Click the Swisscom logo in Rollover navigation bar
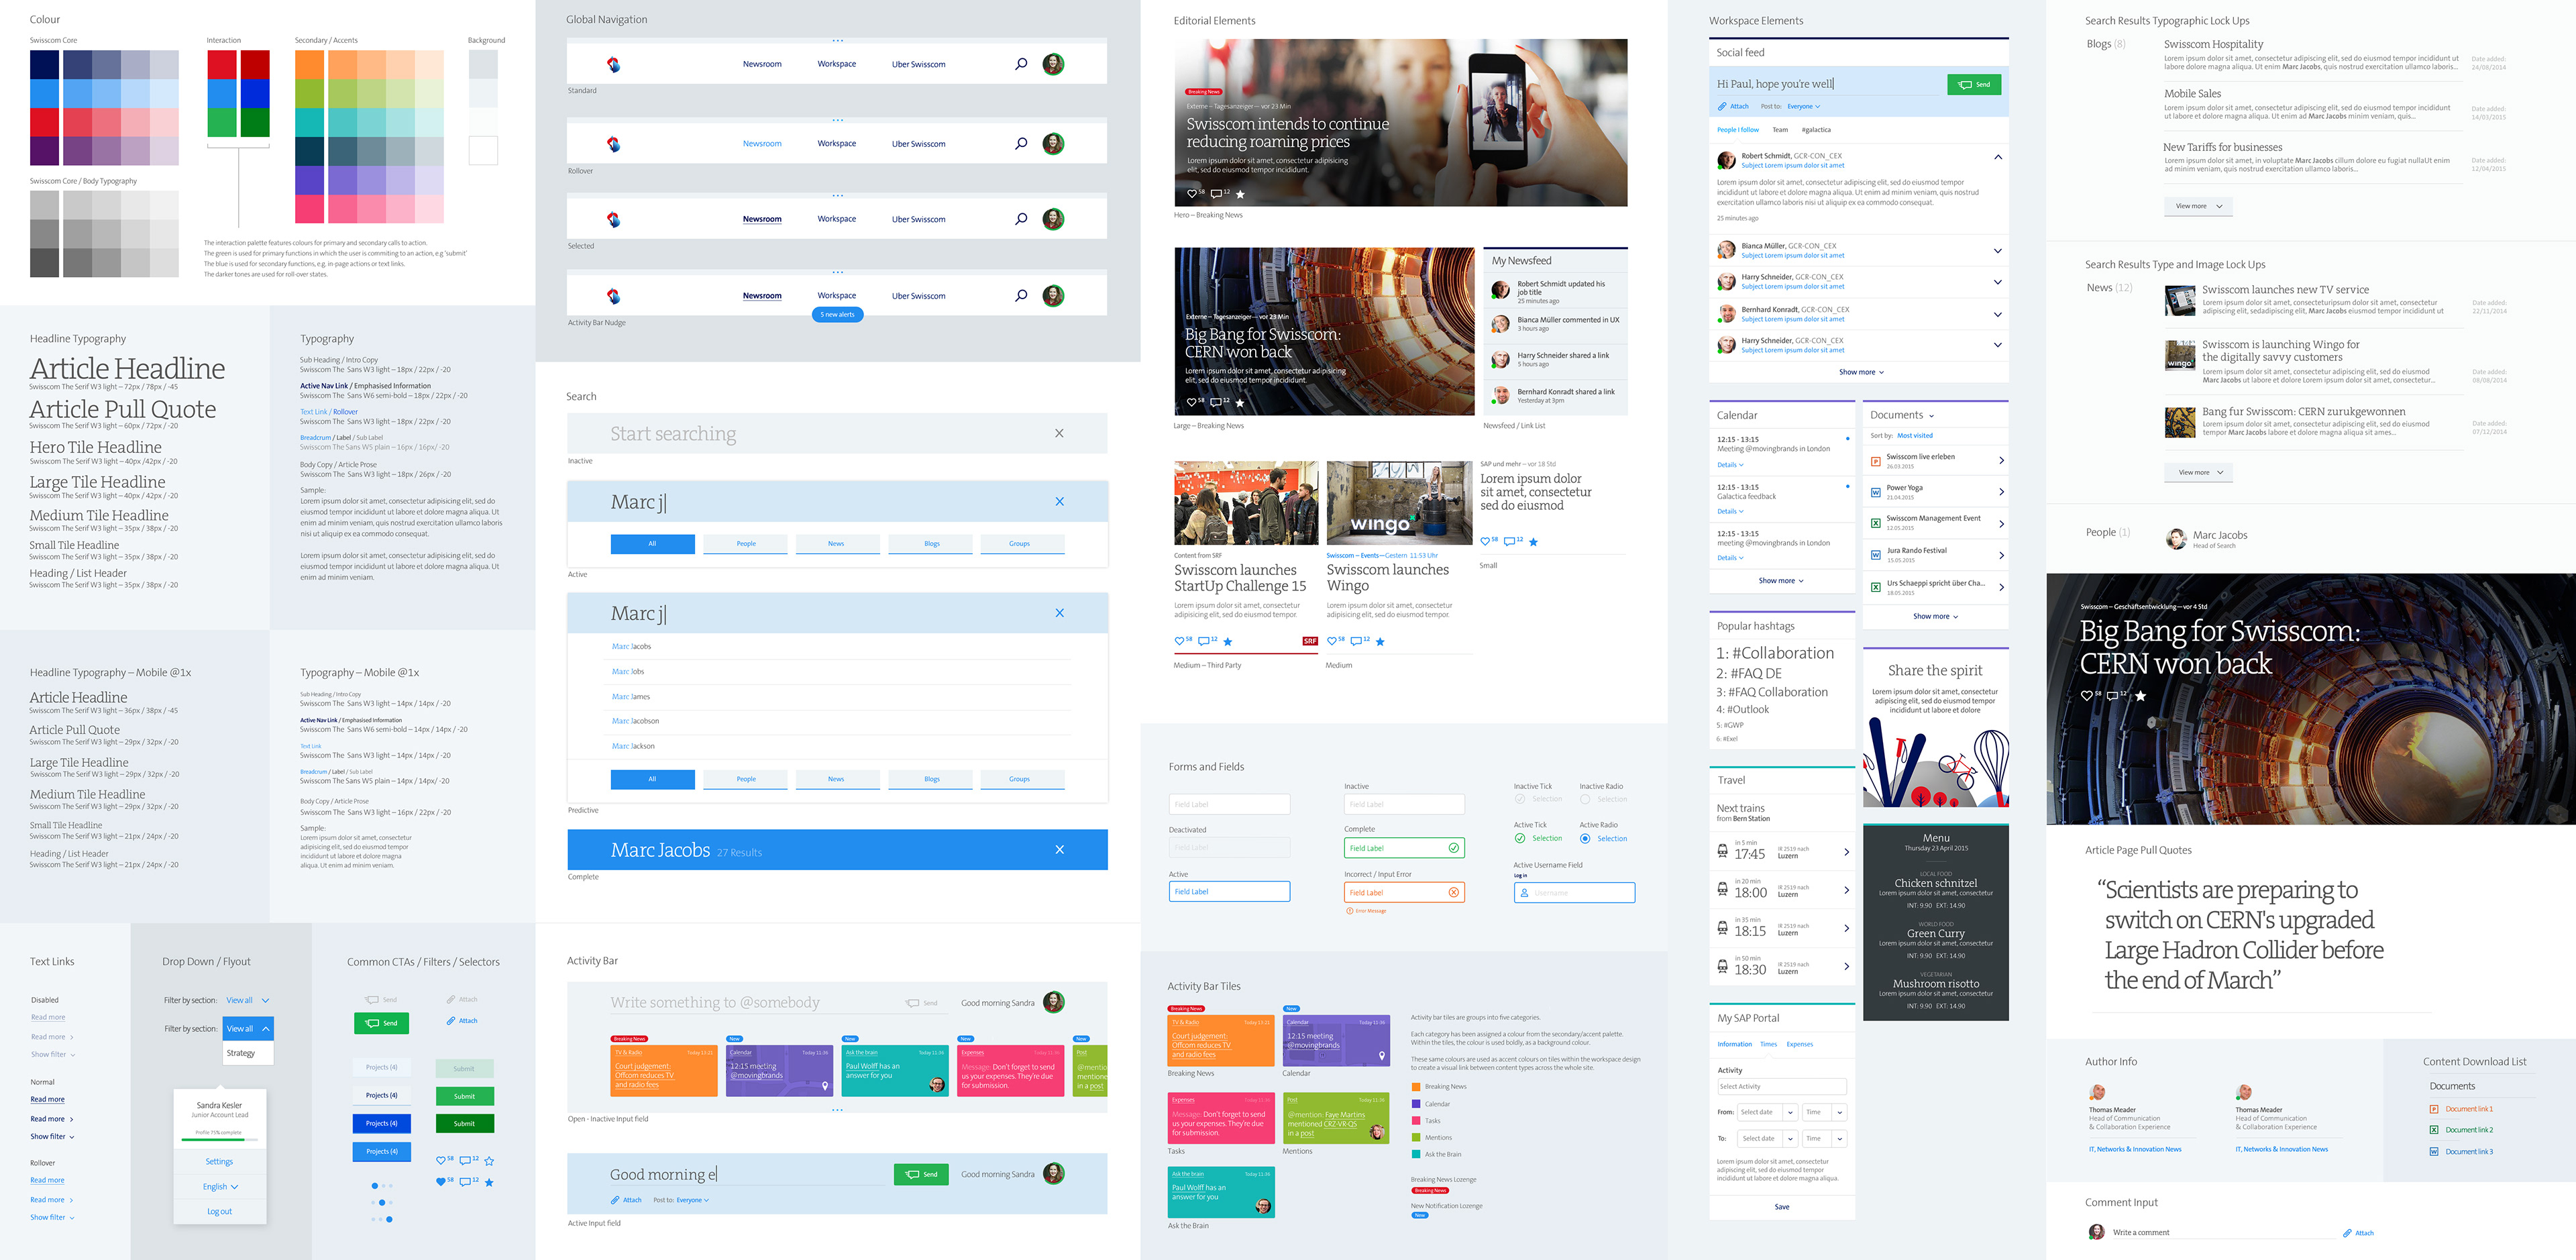Image resolution: width=2576 pixels, height=1260 pixels. 614,144
